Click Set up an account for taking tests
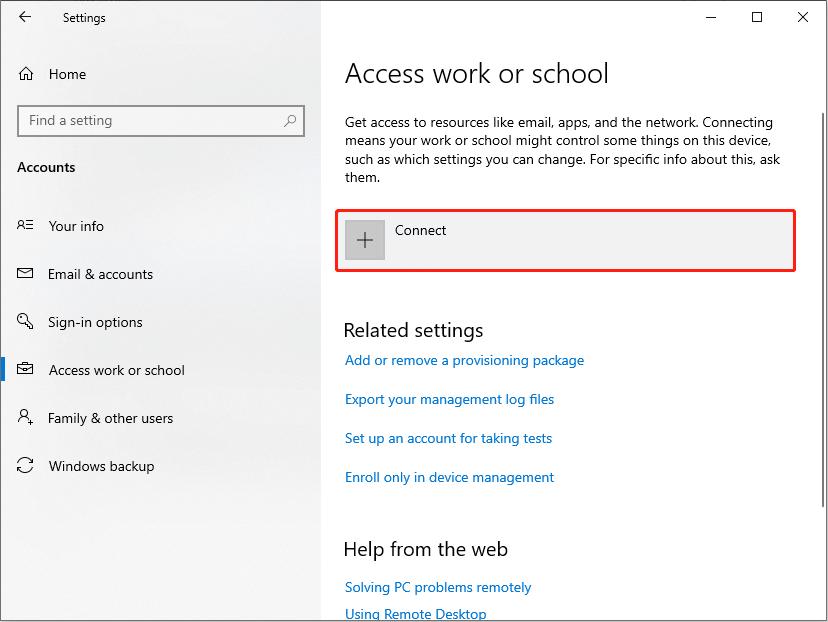The height and width of the screenshot is (622, 828). click(x=448, y=438)
